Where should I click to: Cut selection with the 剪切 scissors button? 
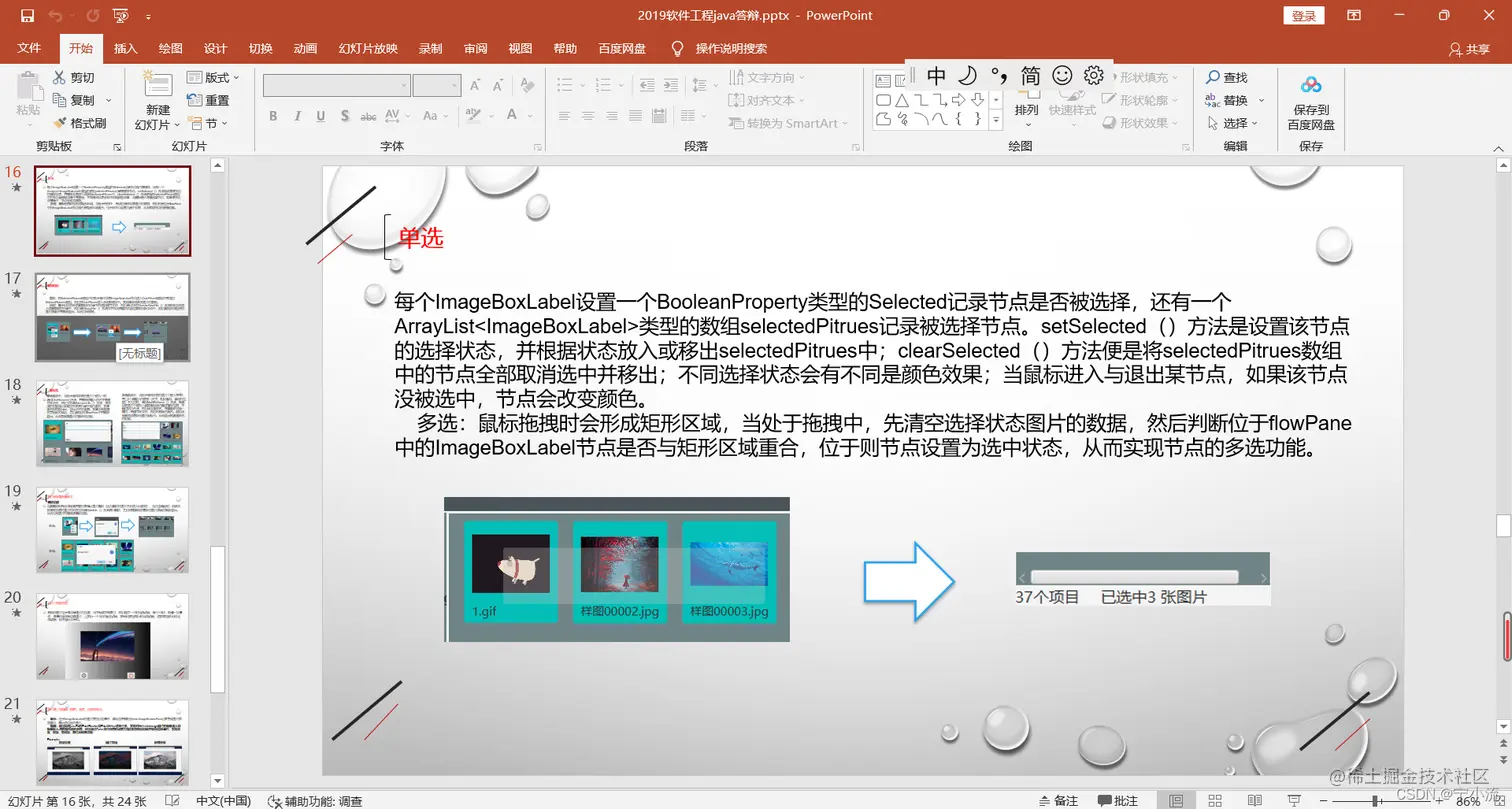coord(74,77)
